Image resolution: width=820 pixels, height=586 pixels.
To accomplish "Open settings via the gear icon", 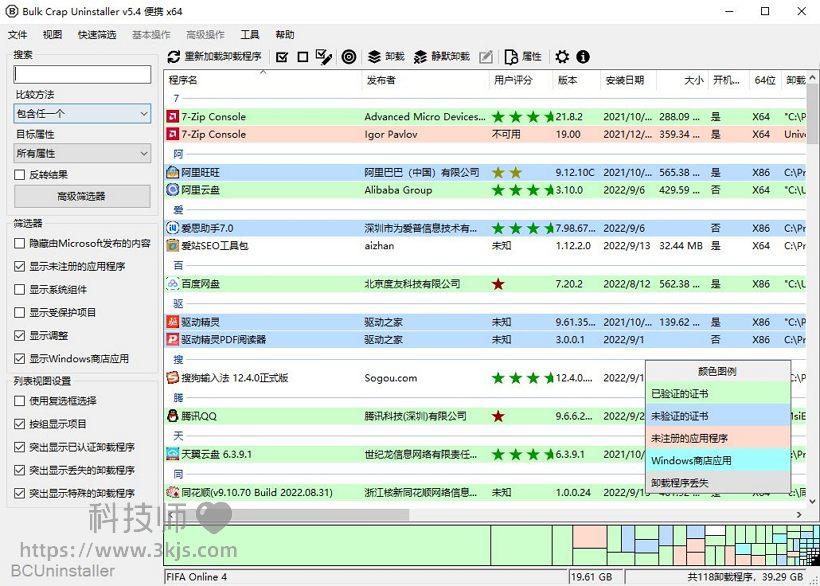I will pyautogui.click(x=562, y=56).
